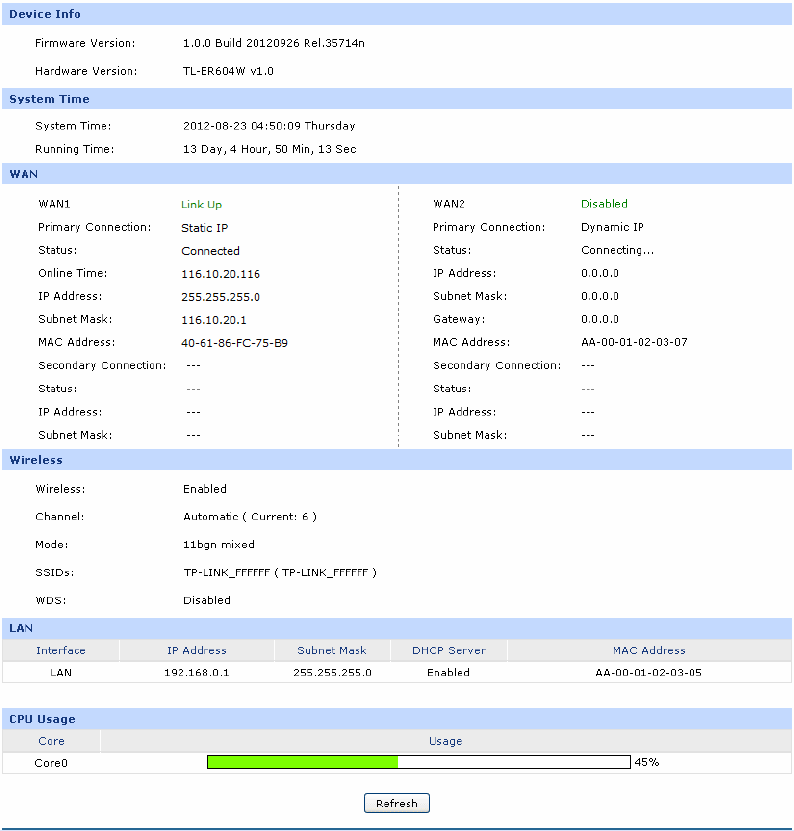The width and height of the screenshot is (794, 831).
Task: Click the MAC Address column header in LAN table
Action: tap(649, 650)
